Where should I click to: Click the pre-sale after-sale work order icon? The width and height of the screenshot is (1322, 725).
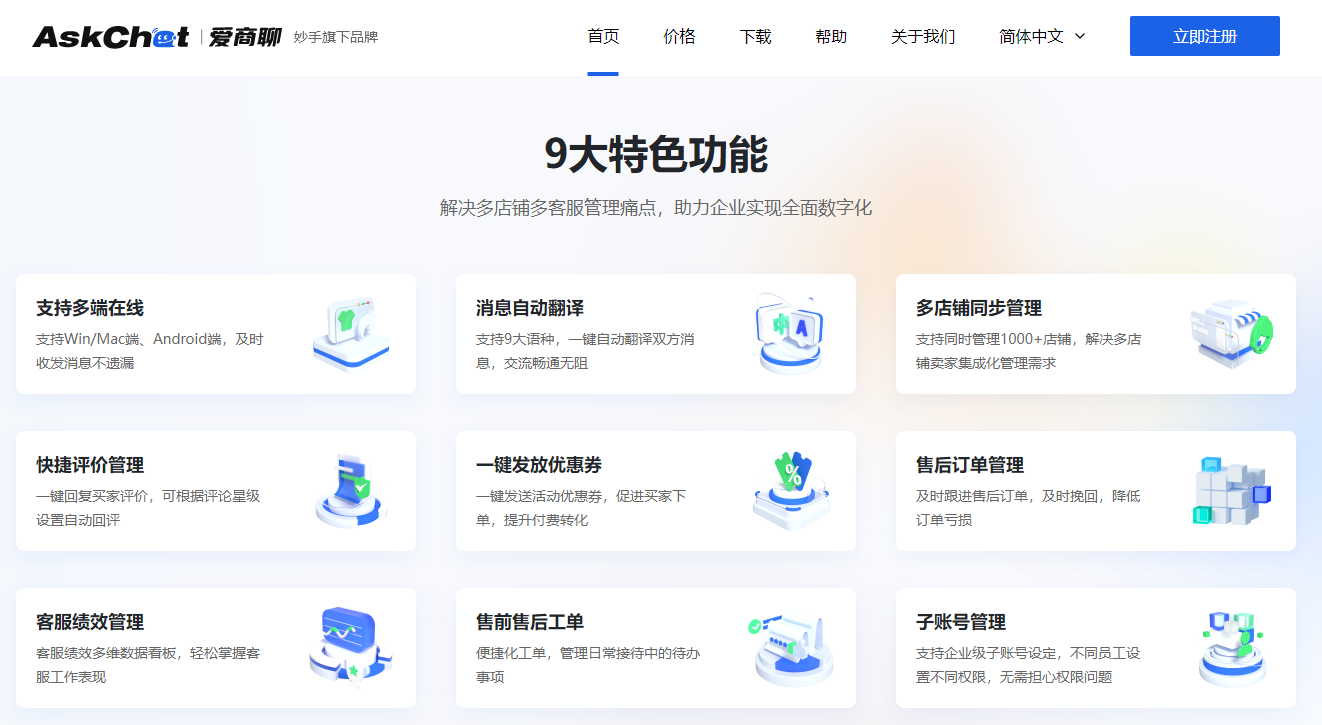tap(790, 647)
